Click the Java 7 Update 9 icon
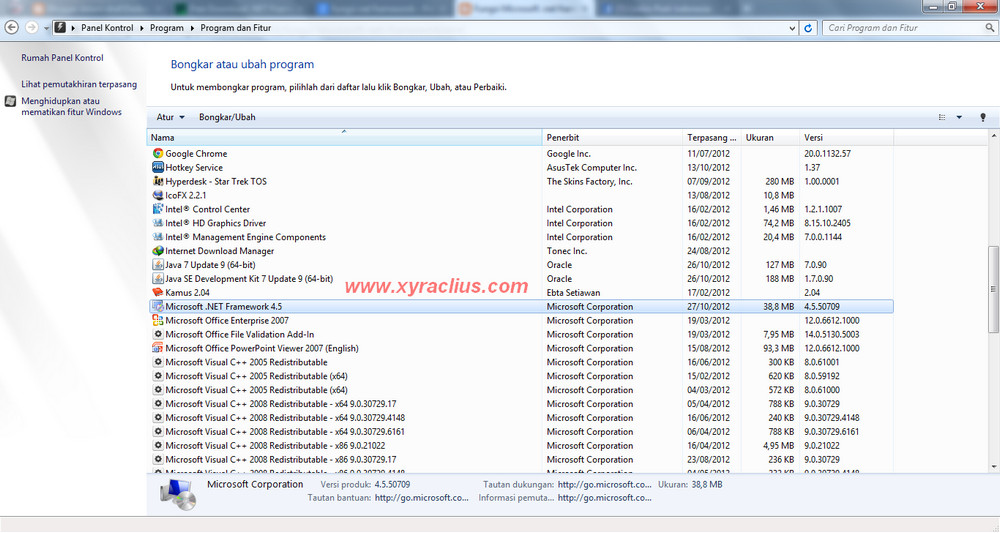This screenshot has width=1000, height=533. tap(158, 265)
